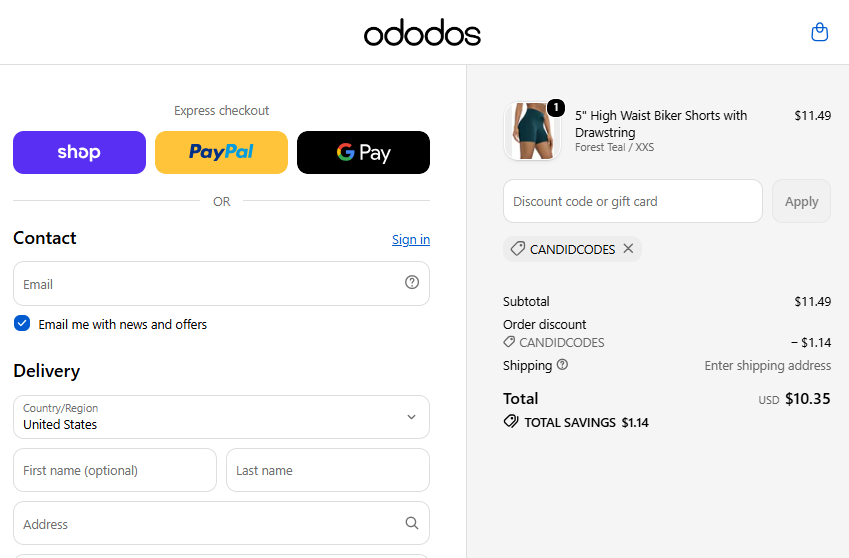Focus the Discount code or gift card field
This screenshot has height=558, width=849.
(x=633, y=201)
